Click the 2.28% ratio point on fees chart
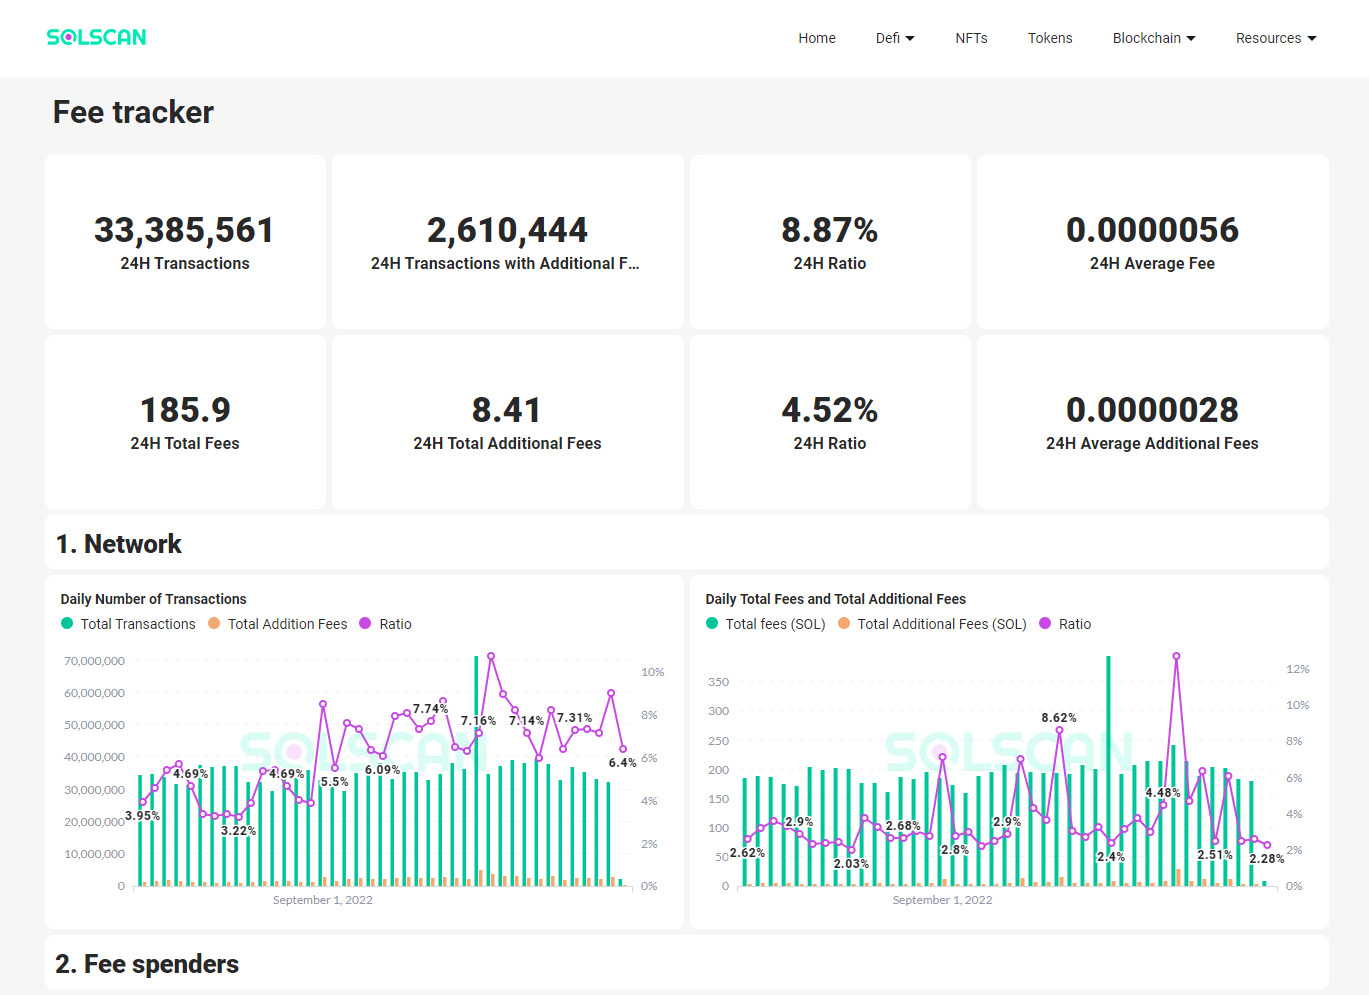1369x995 pixels. point(1267,845)
